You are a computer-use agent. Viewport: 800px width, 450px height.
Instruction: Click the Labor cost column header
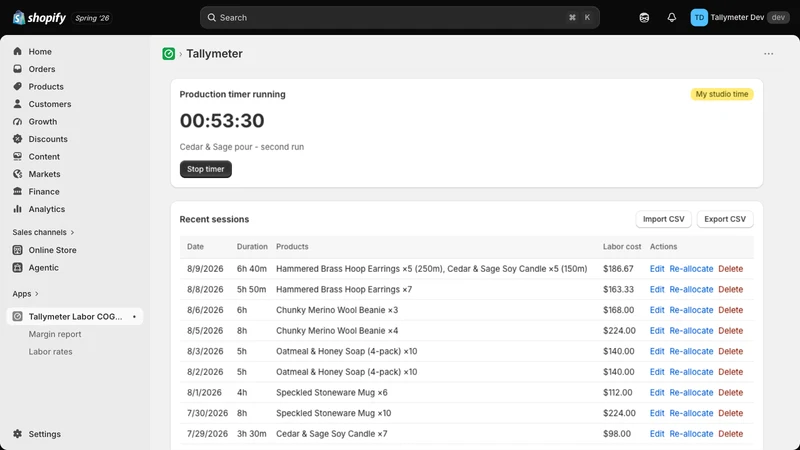click(622, 246)
